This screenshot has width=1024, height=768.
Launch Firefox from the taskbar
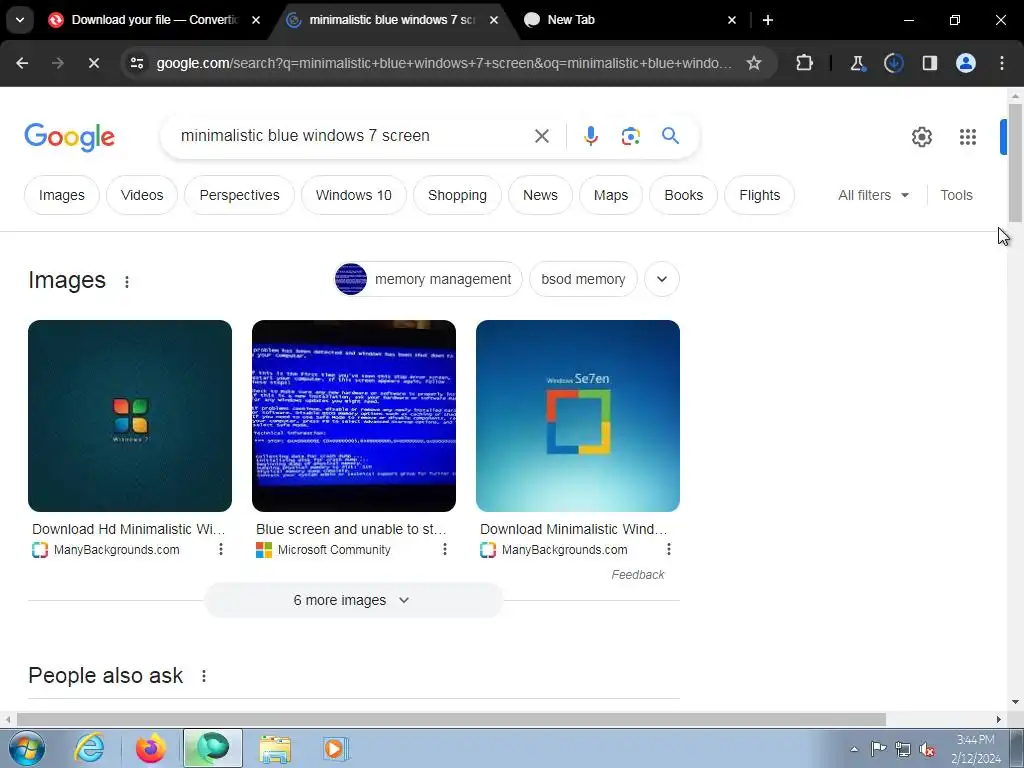pos(150,748)
